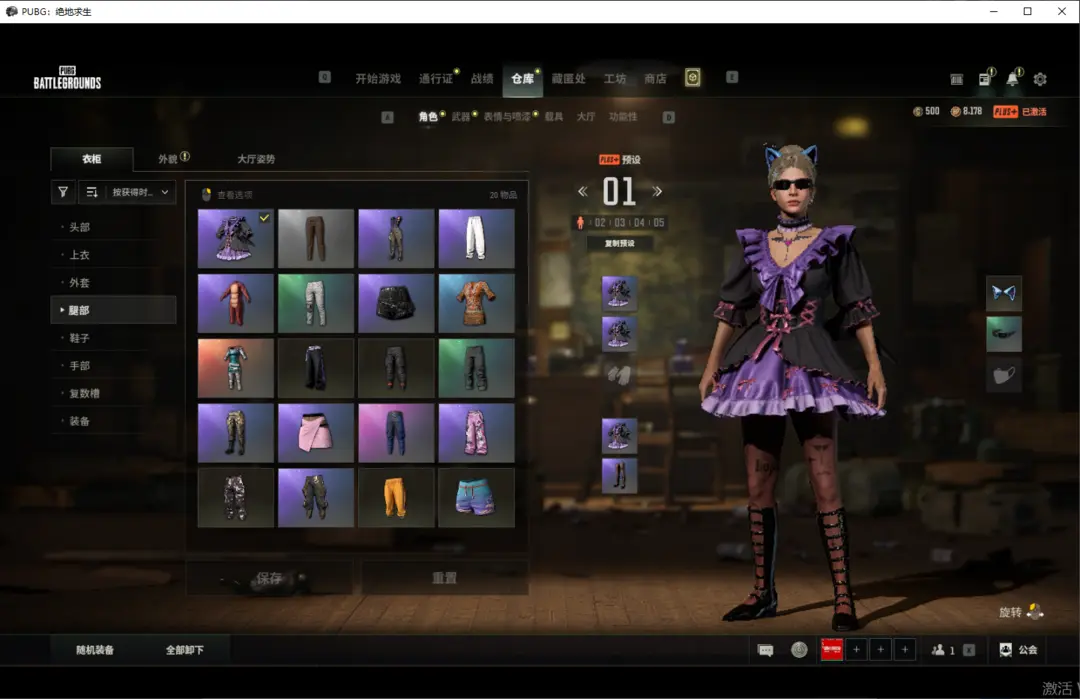Open the news clipboard icon
Viewport: 1080px width, 699px height.
(984, 79)
